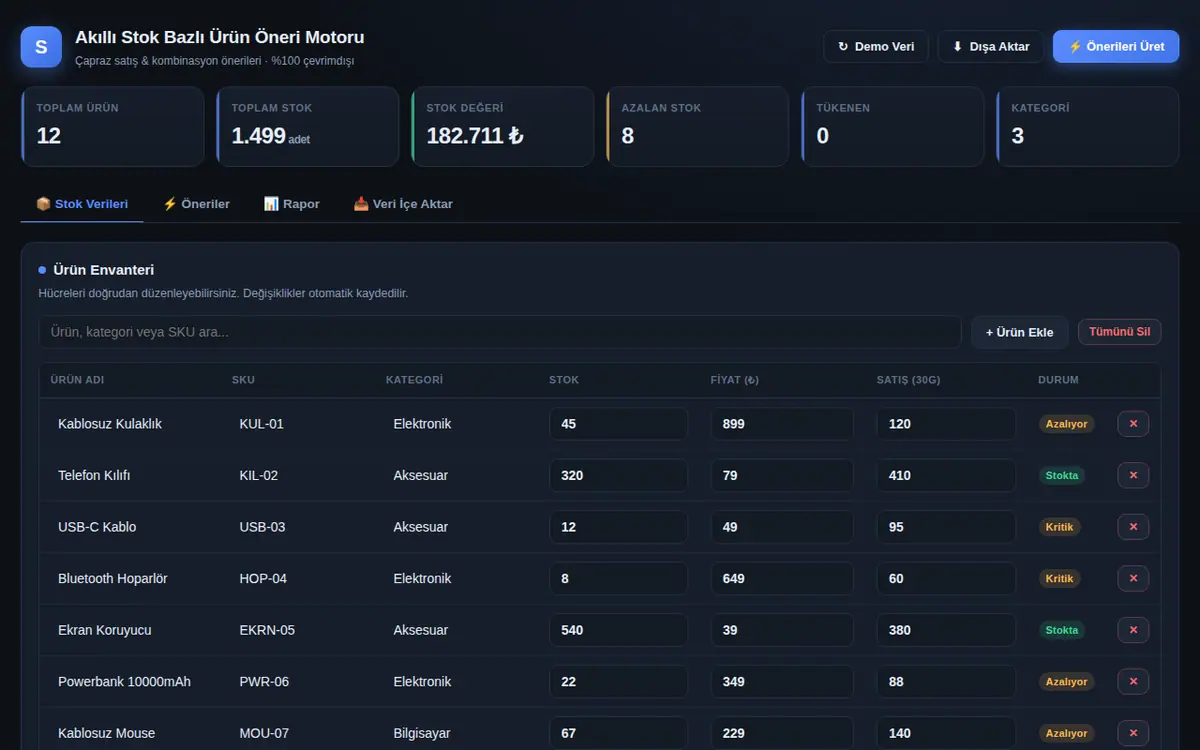Edit stock field of Telefon Kılıfı
Viewport: 1200px width, 750px height.
click(618, 475)
